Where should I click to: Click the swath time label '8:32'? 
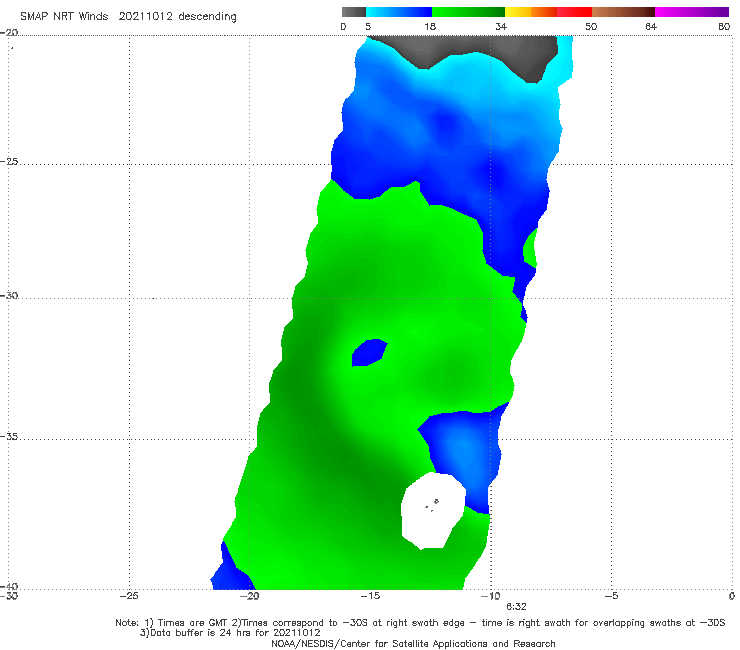(x=516, y=607)
